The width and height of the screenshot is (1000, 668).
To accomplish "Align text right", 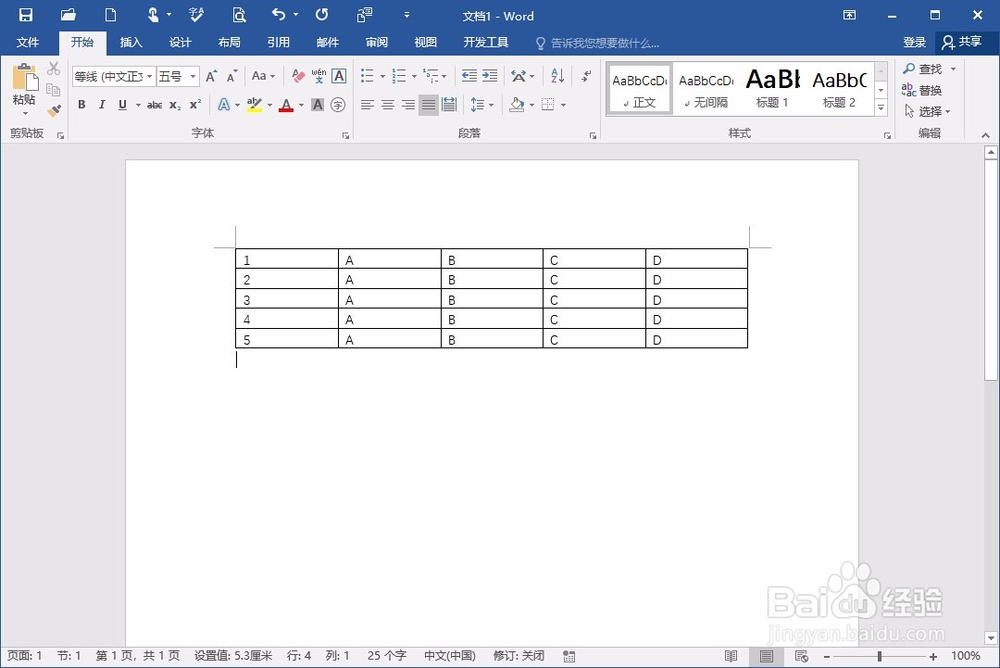I will [408, 105].
